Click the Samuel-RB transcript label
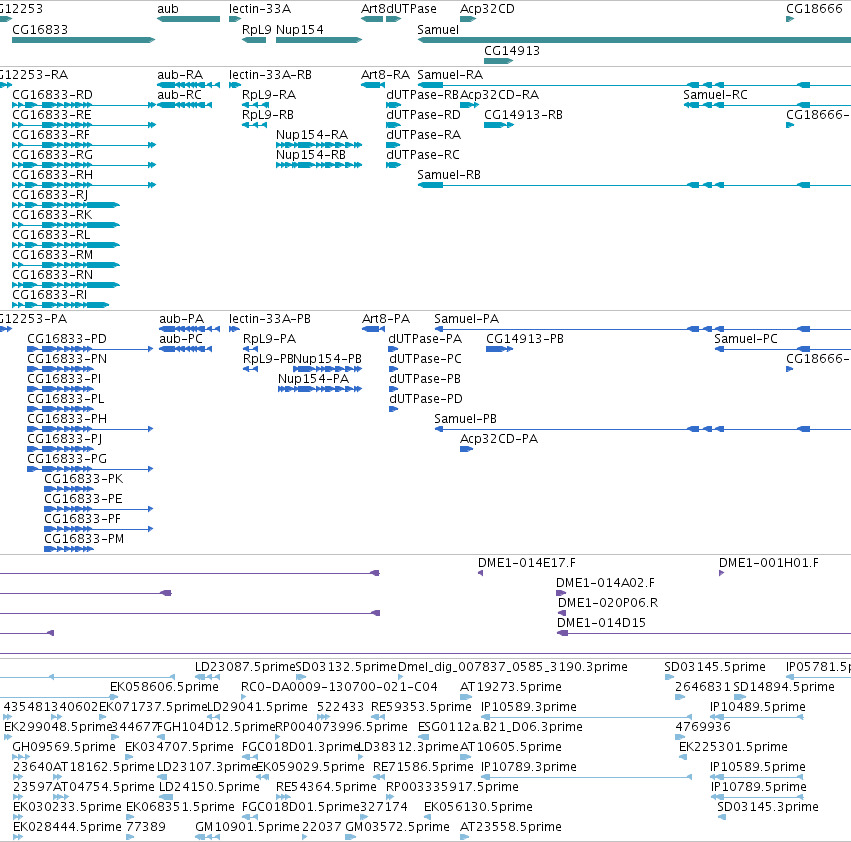The image size is (851, 842). click(x=449, y=174)
